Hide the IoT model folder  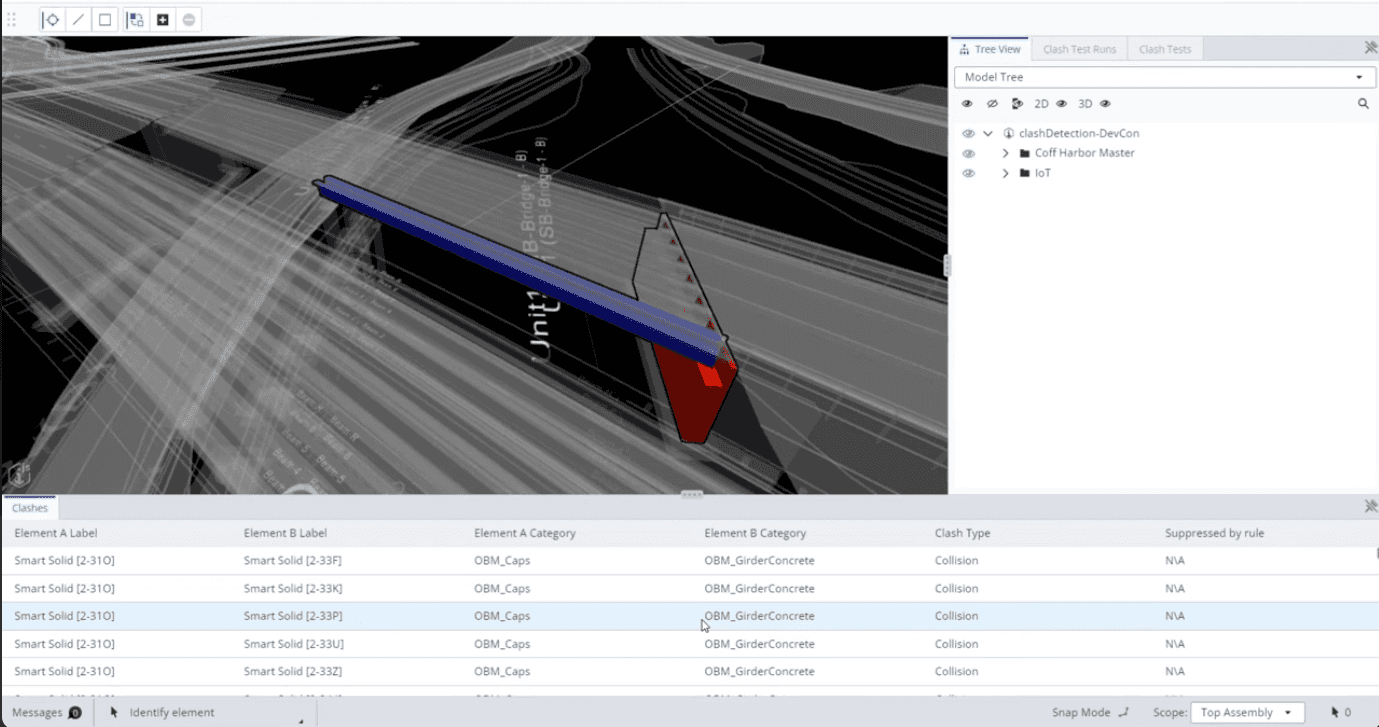click(968, 174)
